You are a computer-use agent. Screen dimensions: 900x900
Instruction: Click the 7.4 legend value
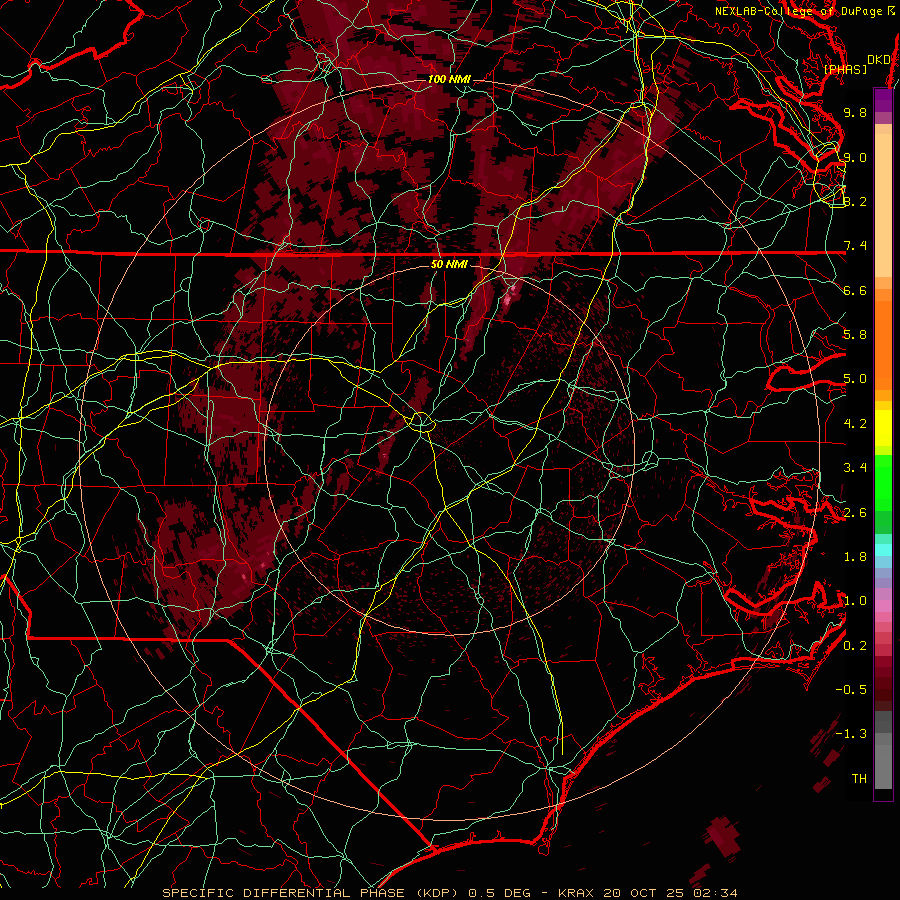coord(855,246)
